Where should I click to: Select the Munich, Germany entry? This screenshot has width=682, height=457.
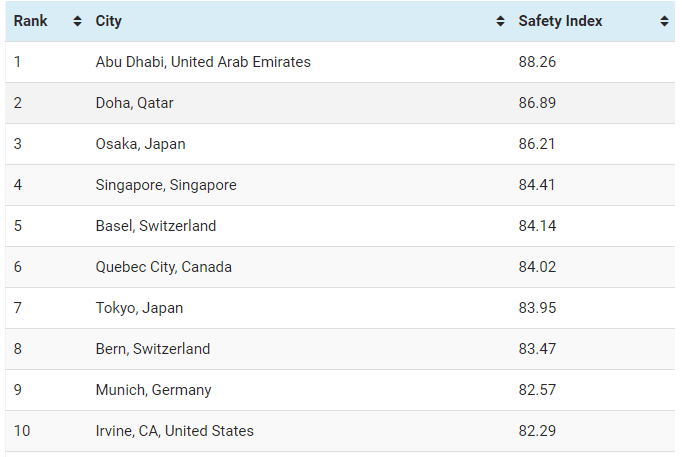(154, 390)
